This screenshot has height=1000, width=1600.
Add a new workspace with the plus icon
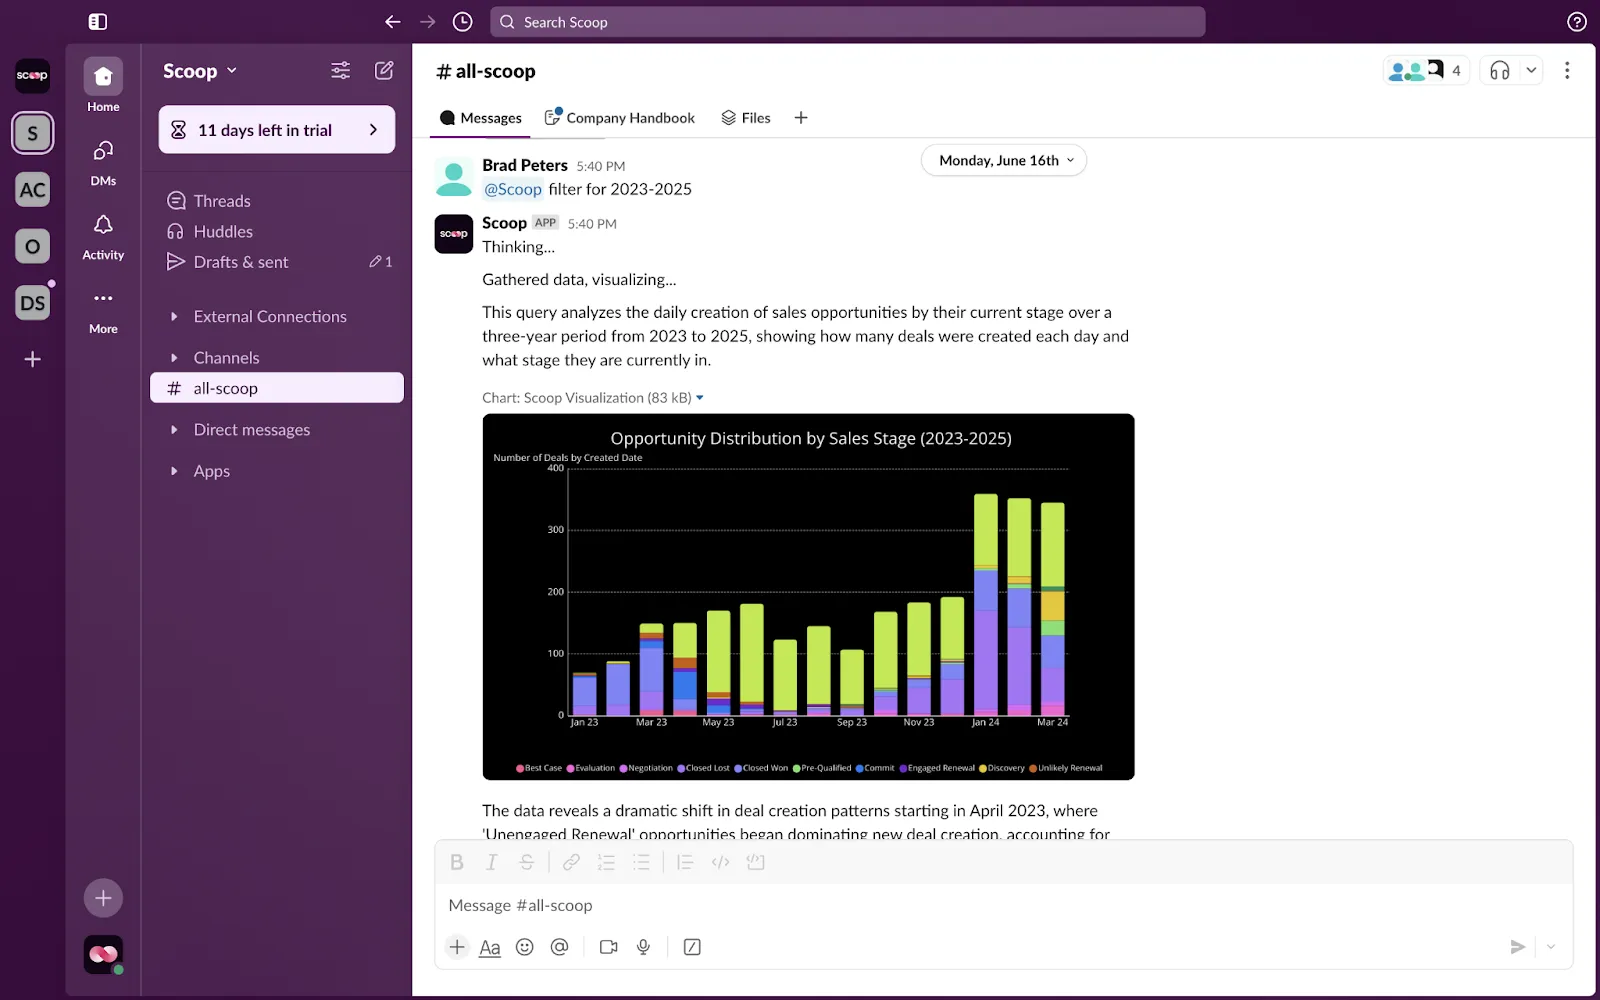pos(33,359)
